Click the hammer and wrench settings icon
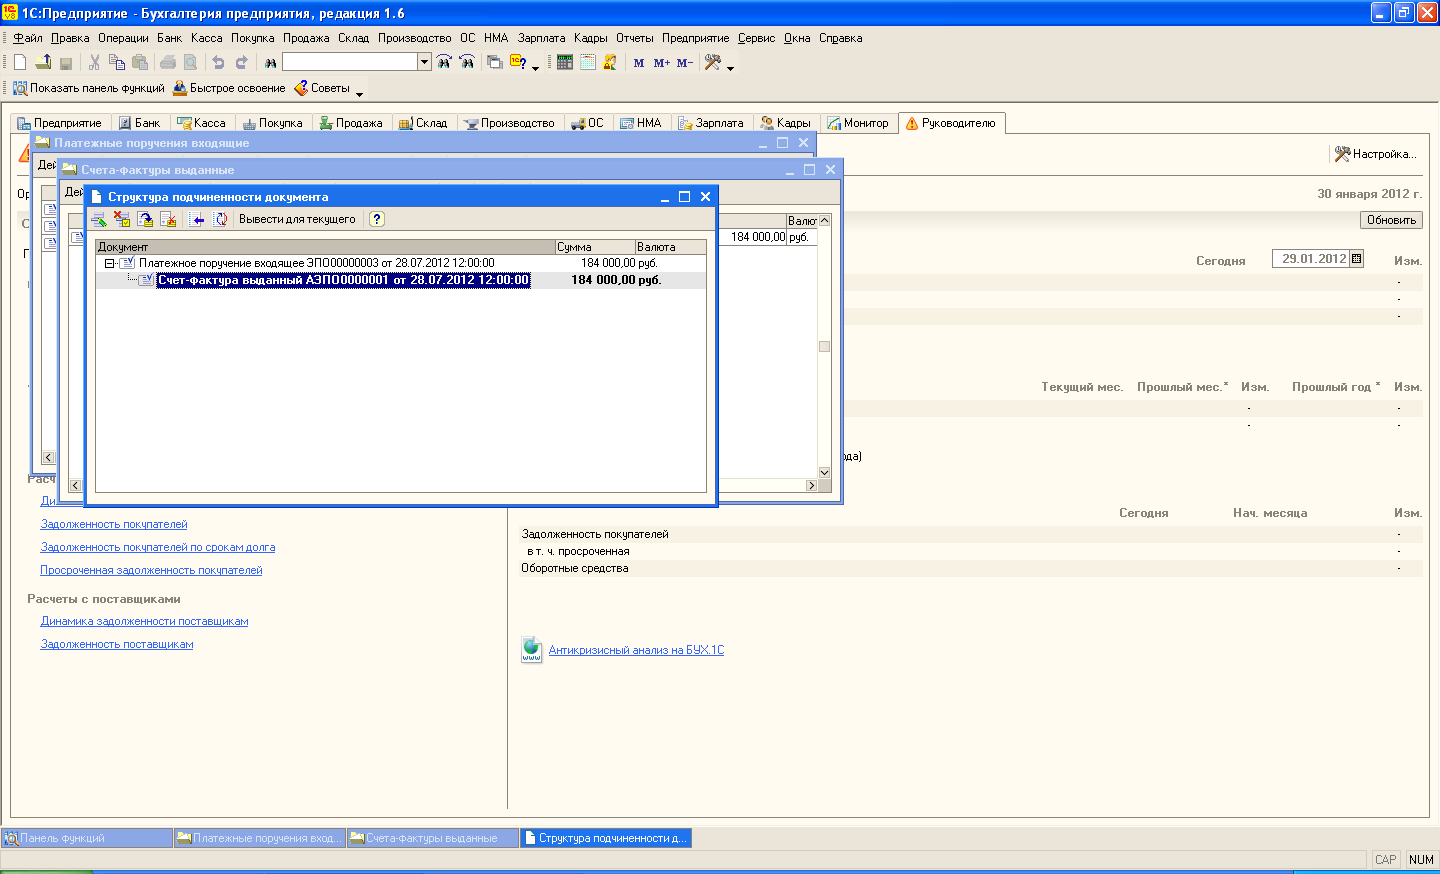 click(x=713, y=62)
